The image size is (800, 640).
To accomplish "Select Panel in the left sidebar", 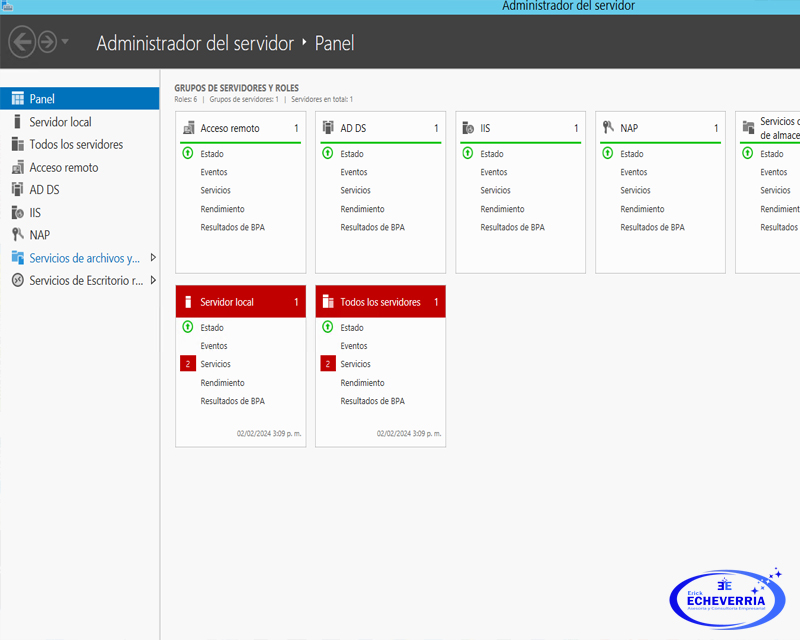I will point(42,99).
